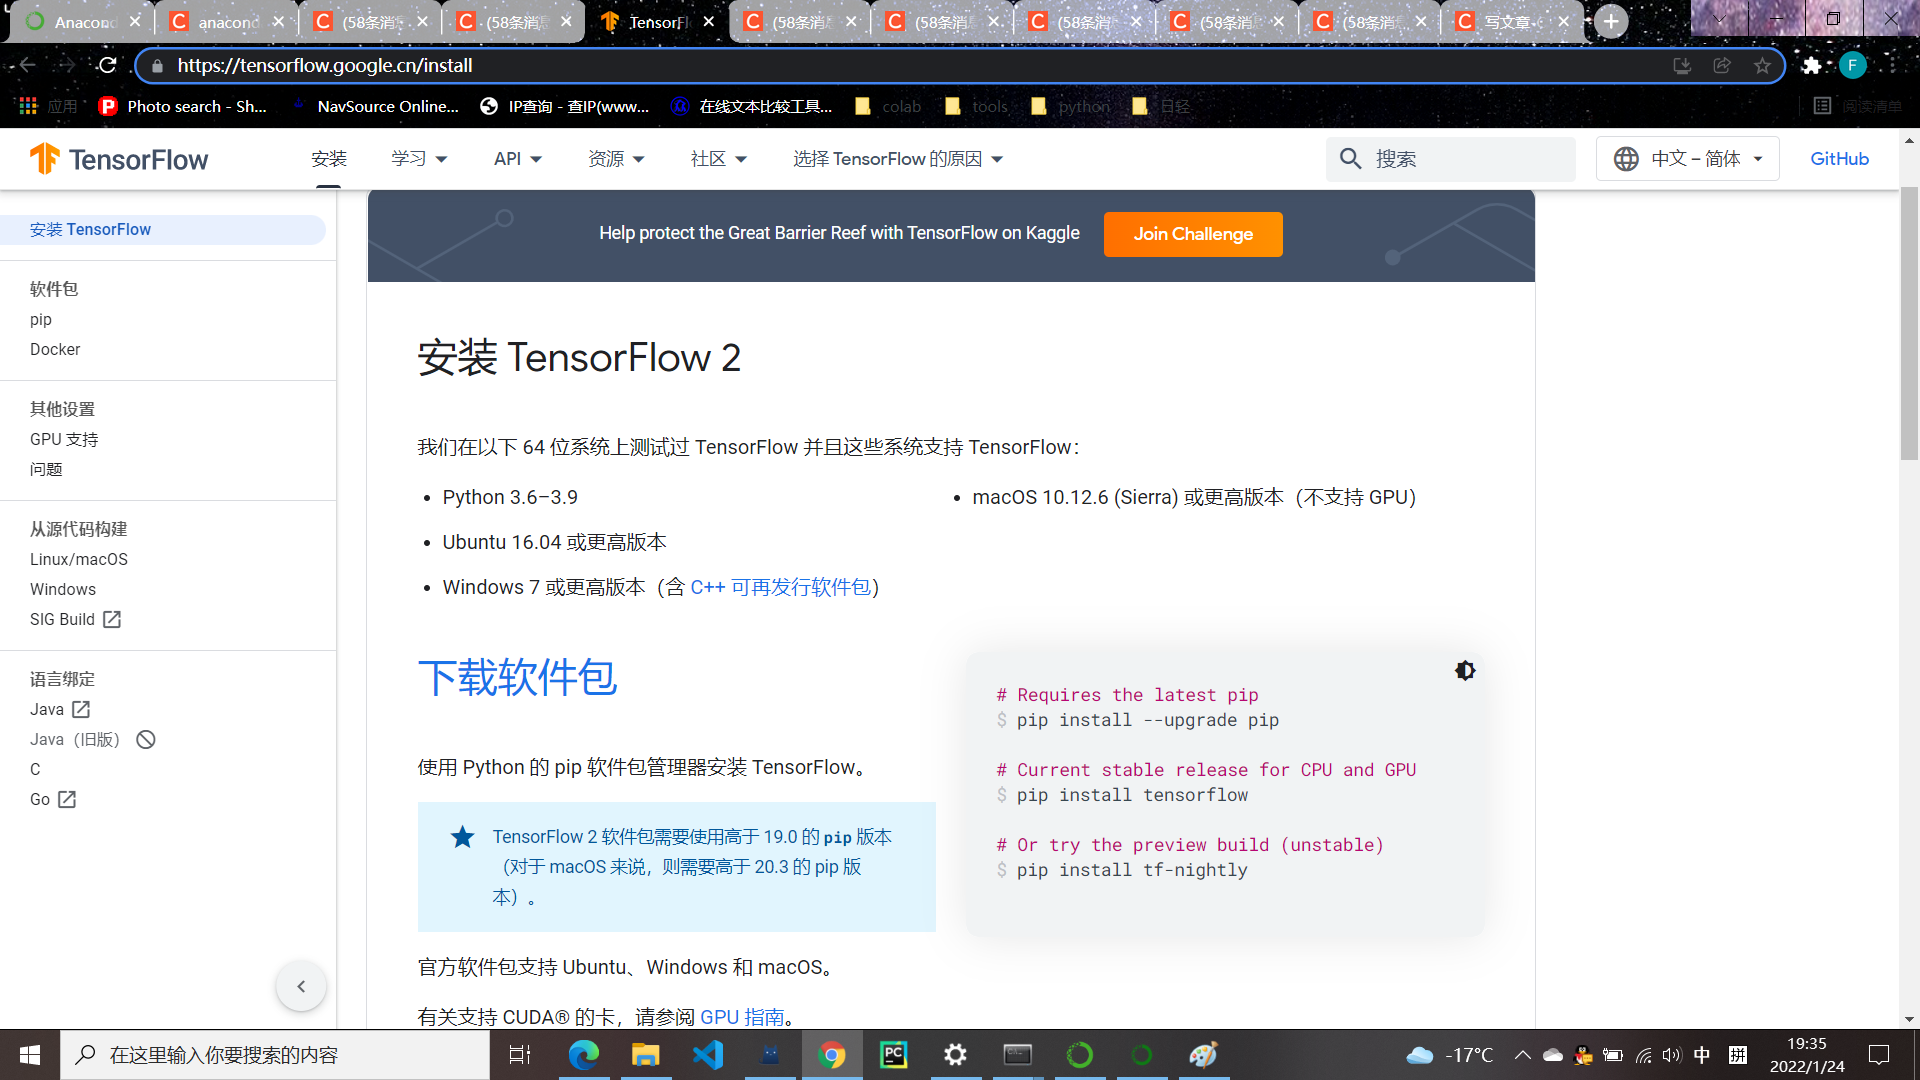This screenshot has width=1920, height=1080.
Task: Expand 选择 TensorFlow 的原因 menu
Action: (897, 159)
